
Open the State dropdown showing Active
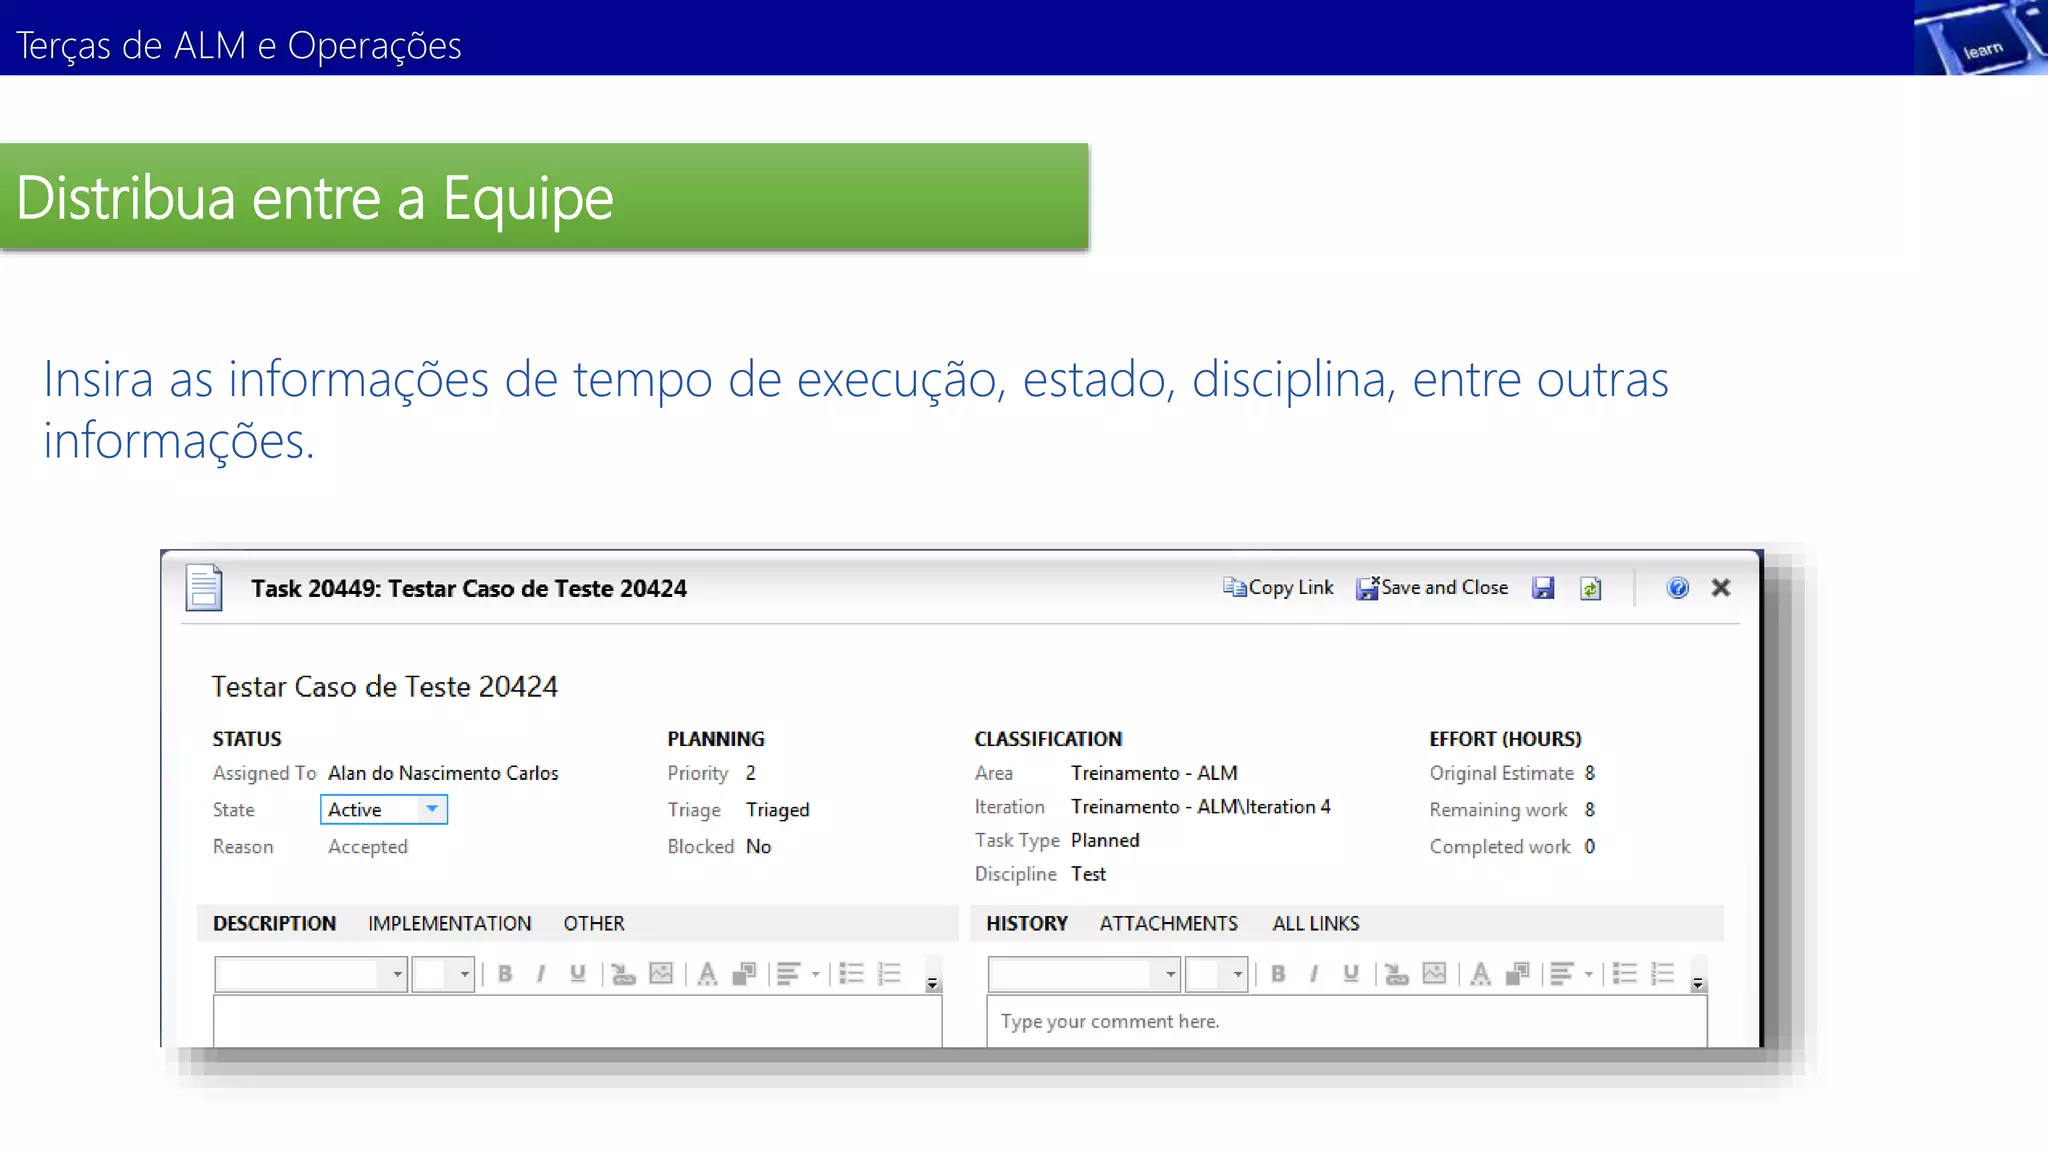point(384,809)
